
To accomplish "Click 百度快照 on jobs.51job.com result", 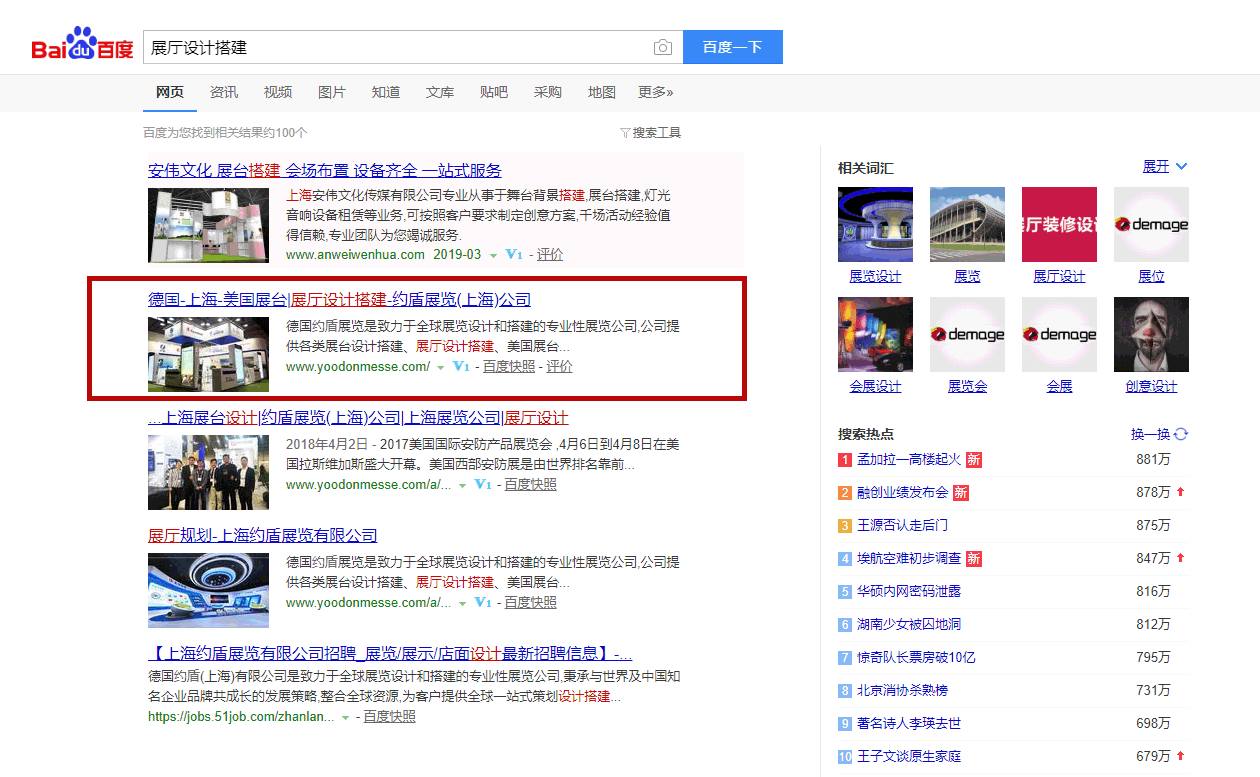I will point(390,717).
